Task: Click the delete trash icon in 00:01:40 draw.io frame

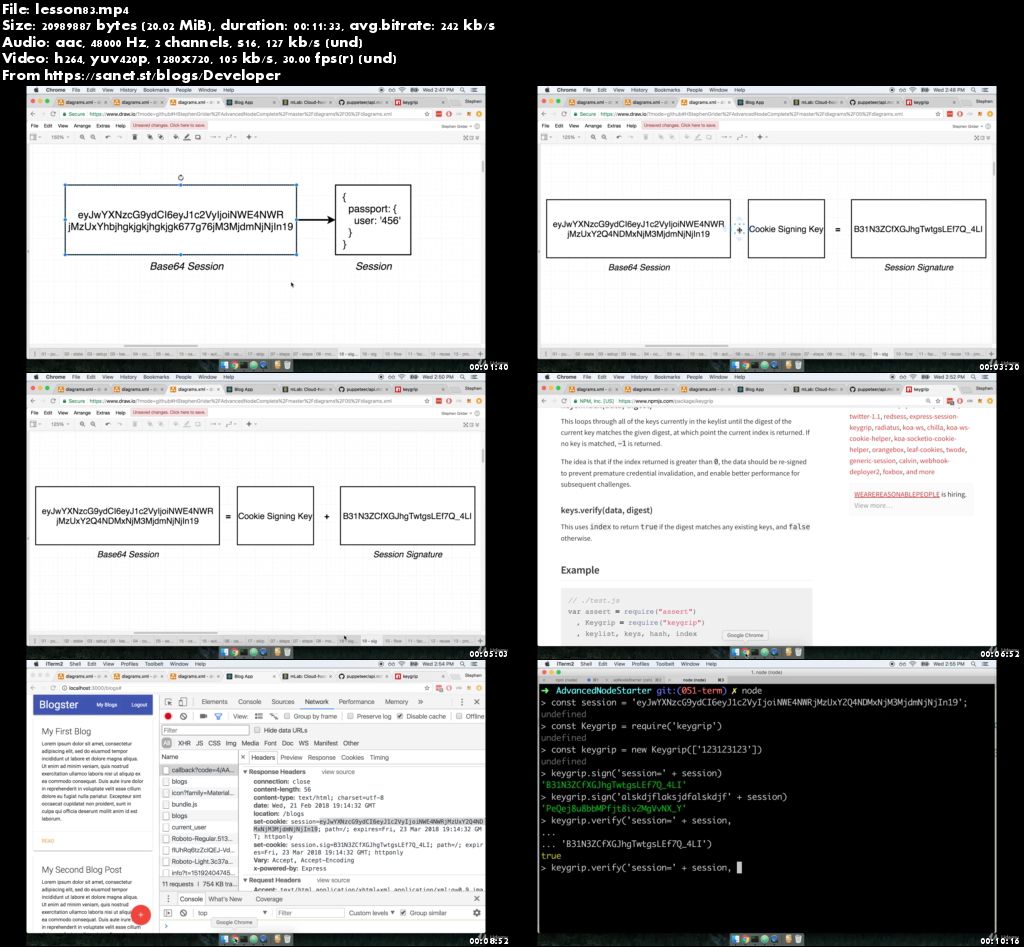Action: coord(135,137)
